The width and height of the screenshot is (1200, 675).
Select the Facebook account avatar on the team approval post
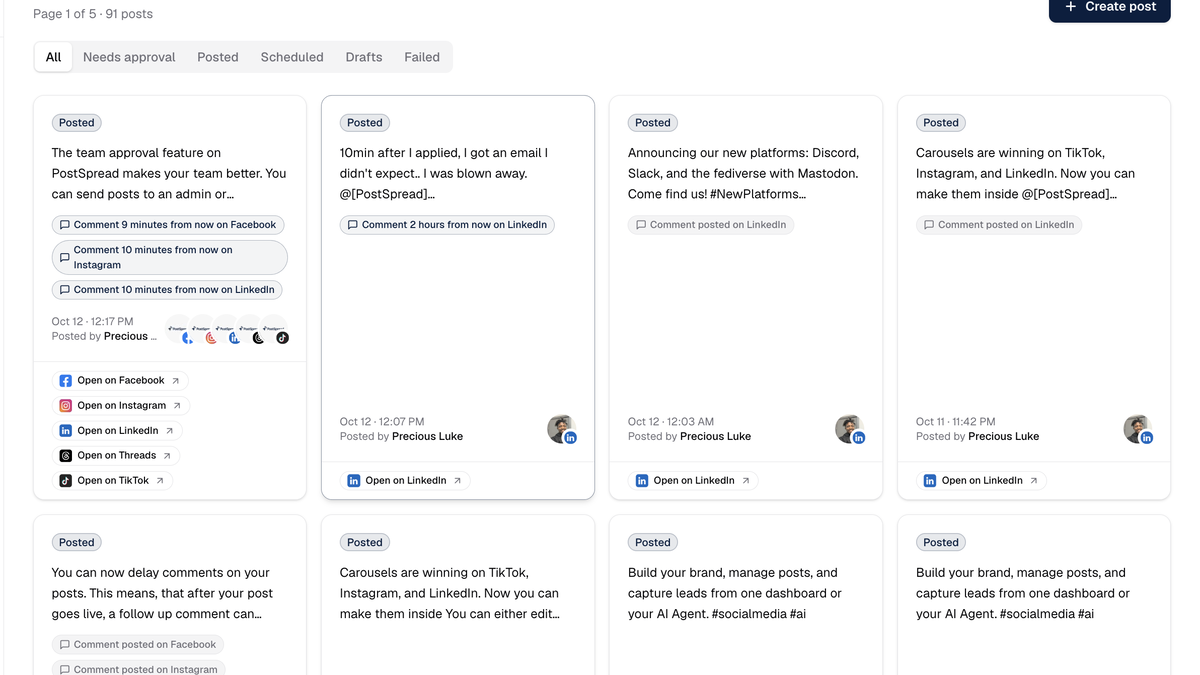(x=178, y=330)
